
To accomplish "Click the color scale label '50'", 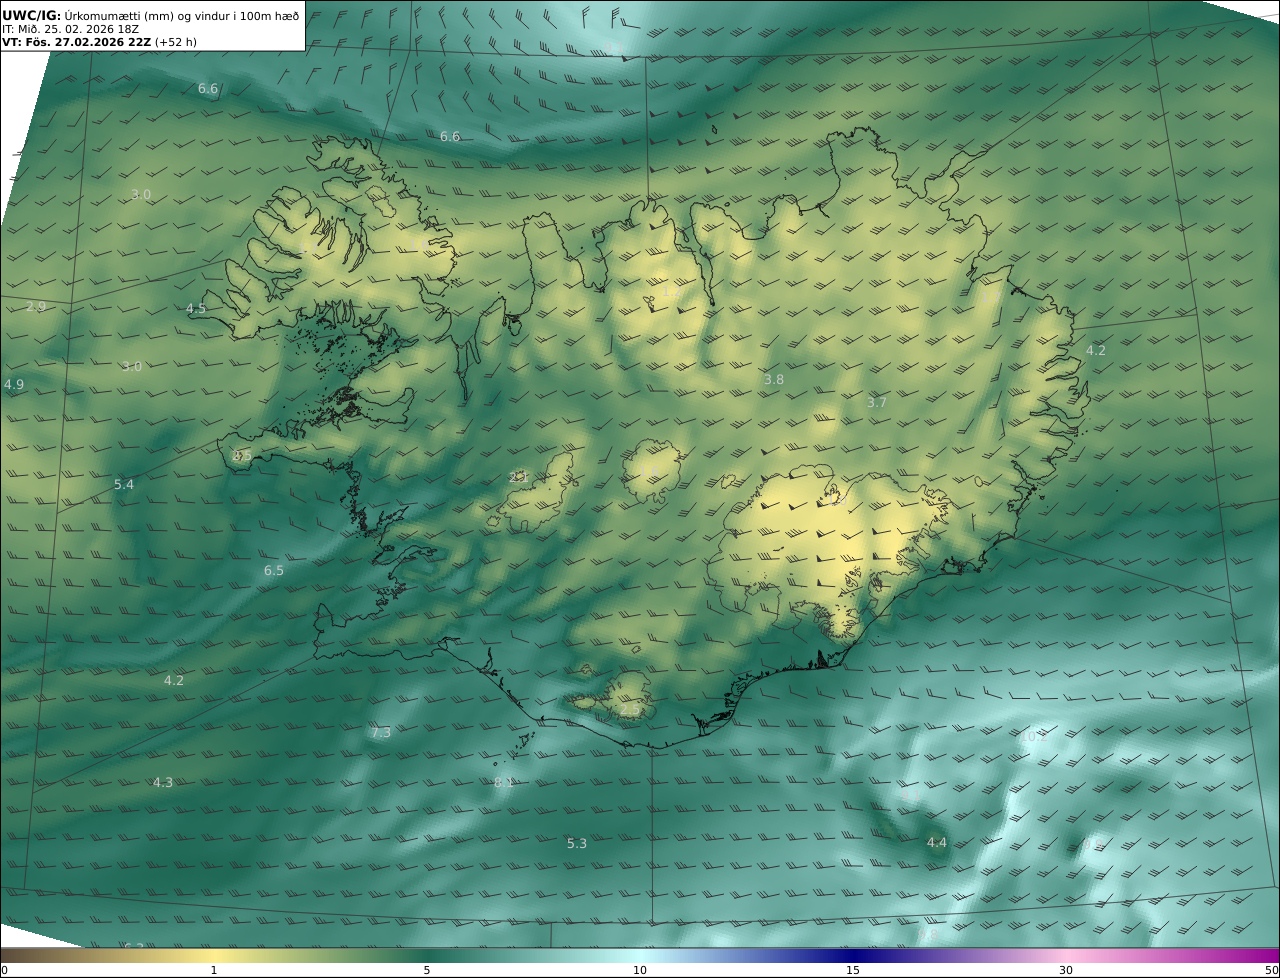I will (x=1271, y=970).
